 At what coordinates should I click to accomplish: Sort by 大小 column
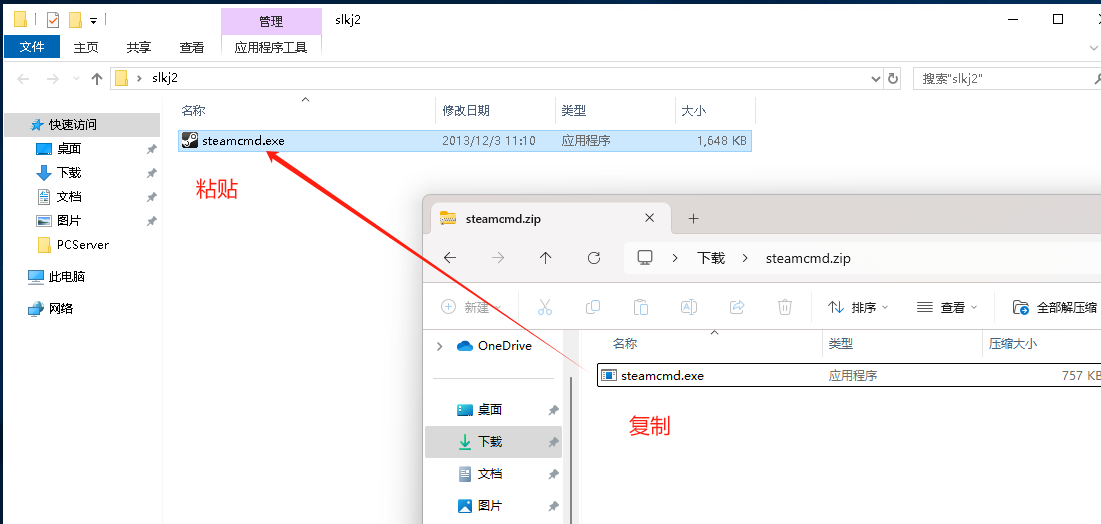point(693,110)
